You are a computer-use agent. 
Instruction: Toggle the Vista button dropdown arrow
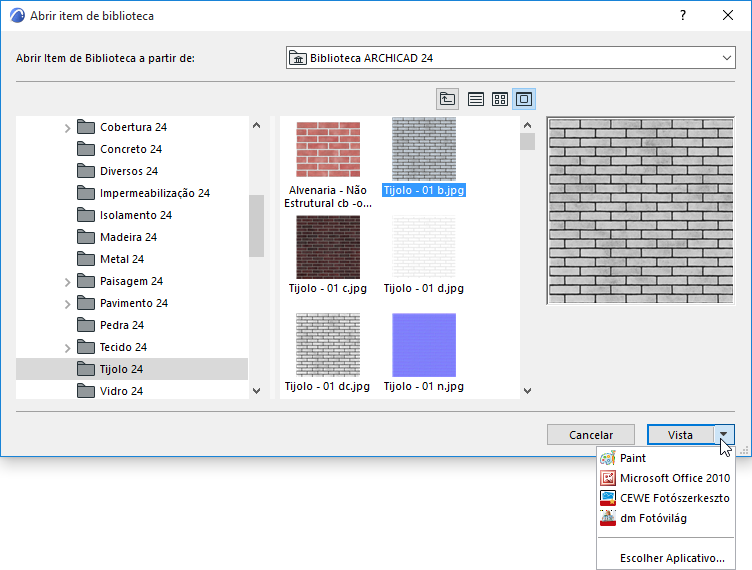[x=723, y=435]
